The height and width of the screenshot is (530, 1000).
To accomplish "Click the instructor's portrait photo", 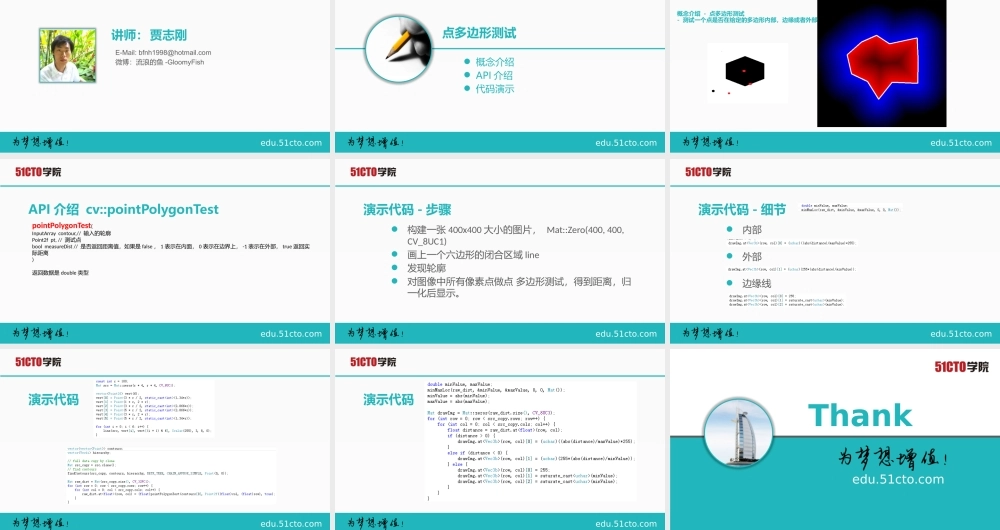I will click(x=68, y=55).
